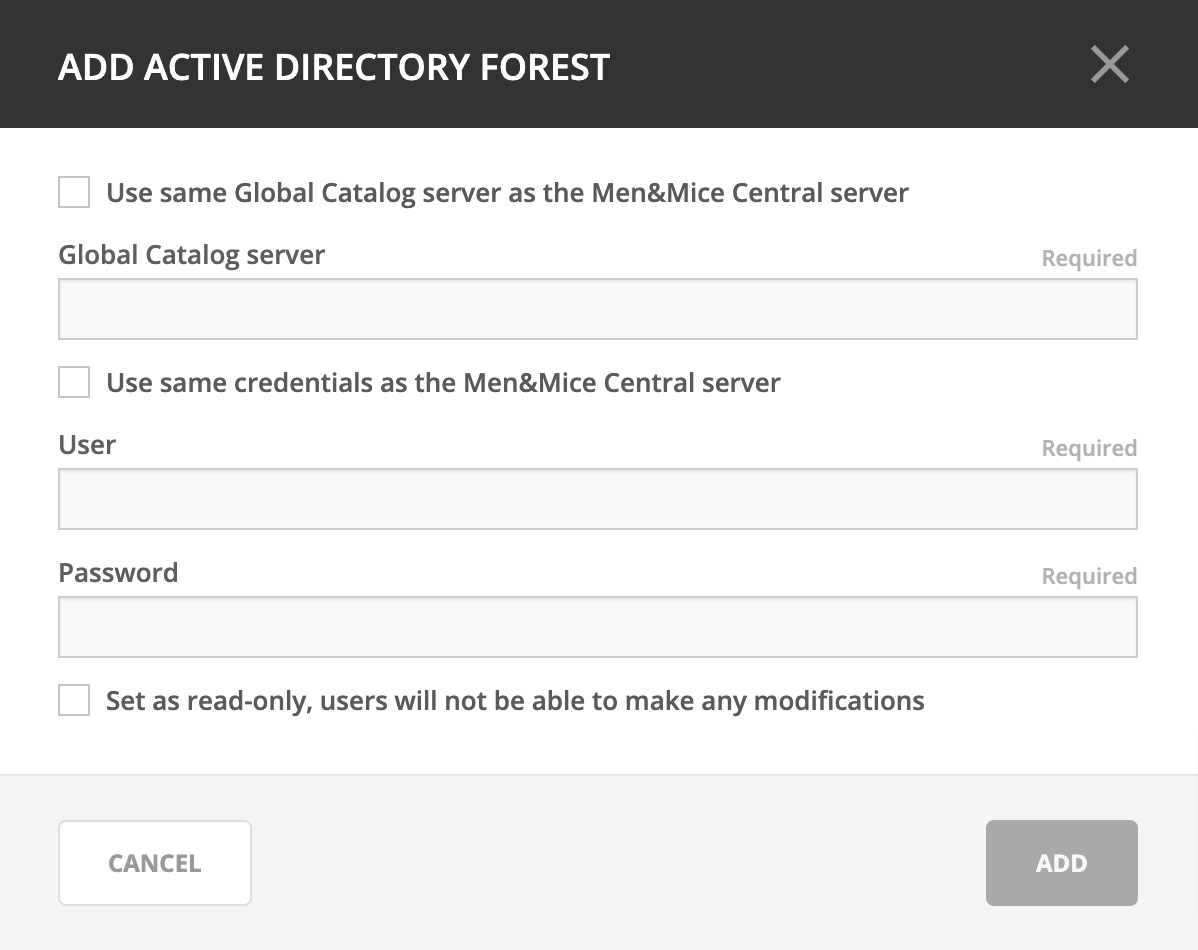Screen dimensions: 1198x950
Task: Click into the User input field
Action: tap(597, 499)
